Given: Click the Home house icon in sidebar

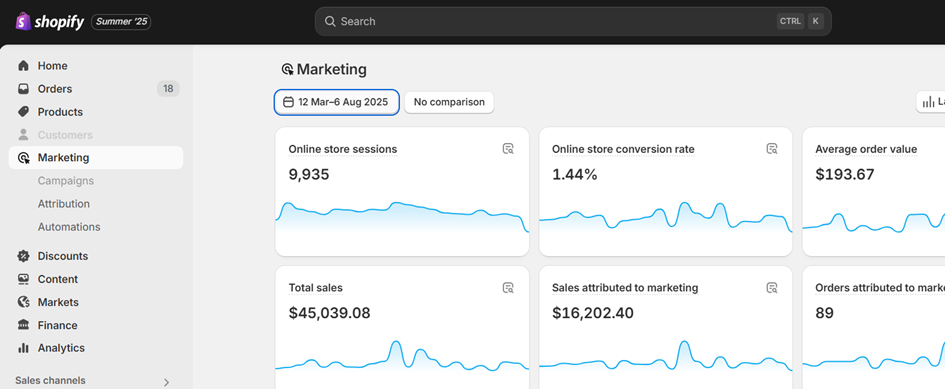Looking at the screenshot, I should coord(24,66).
